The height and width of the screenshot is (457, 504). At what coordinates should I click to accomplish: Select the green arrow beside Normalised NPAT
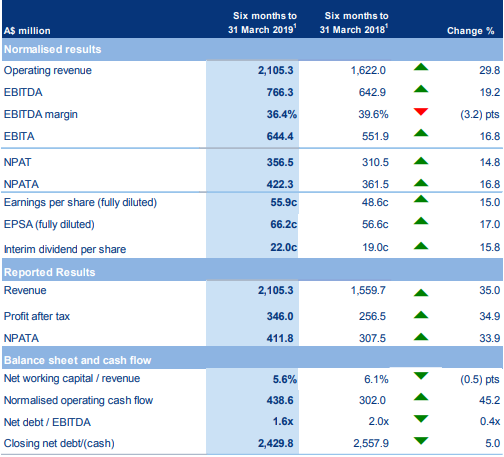[x=421, y=161]
